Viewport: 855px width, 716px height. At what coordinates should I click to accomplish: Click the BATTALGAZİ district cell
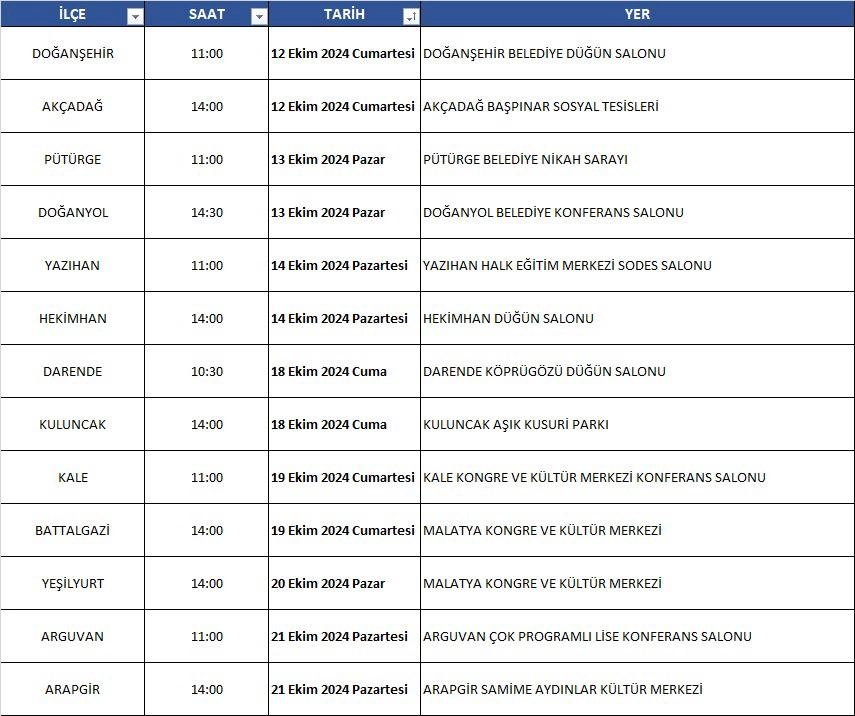click(x=73, y=530)
